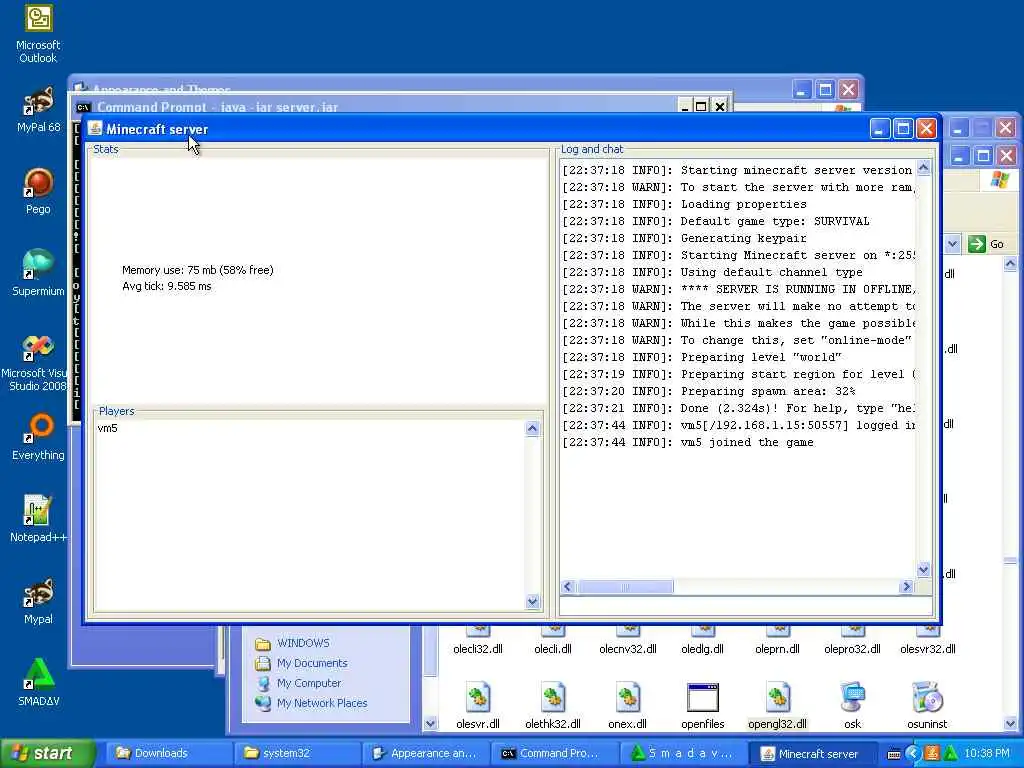Open Mypal desktop shortcut
The height and width of the screenshot is (768, 1024).
click(x=38, y=601)
